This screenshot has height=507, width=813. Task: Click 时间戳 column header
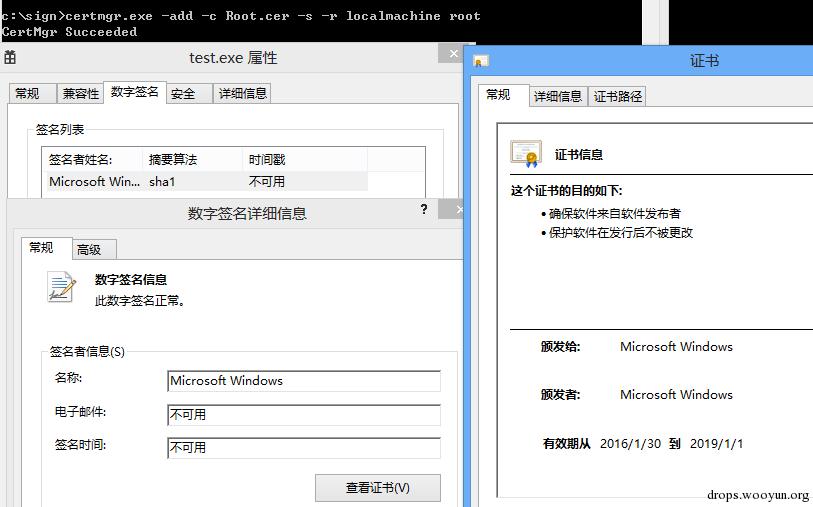(x=305, y=160)
